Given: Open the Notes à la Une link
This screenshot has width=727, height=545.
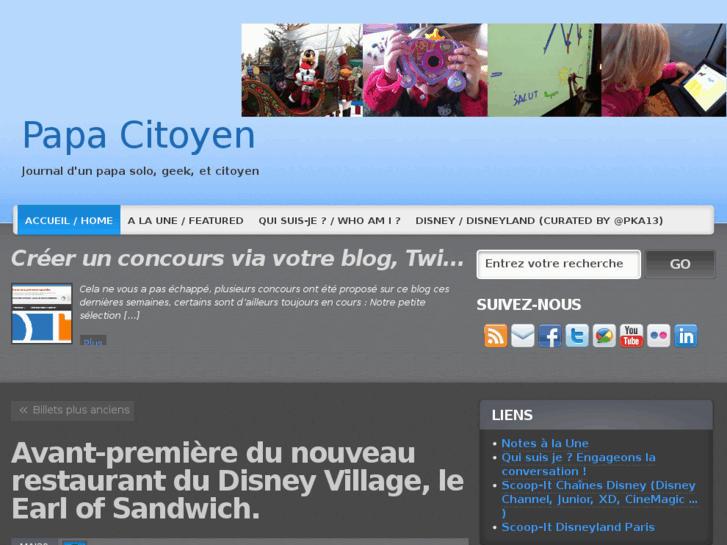Looking at the screenshot, I should (545, 443).
